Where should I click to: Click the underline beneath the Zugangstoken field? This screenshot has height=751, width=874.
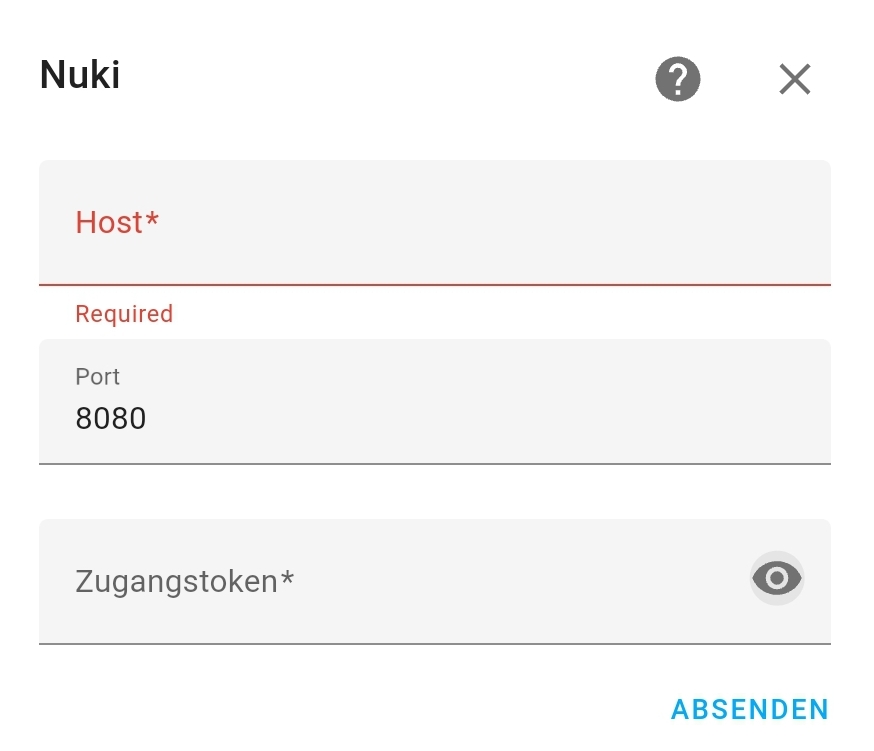coord(434,644)
